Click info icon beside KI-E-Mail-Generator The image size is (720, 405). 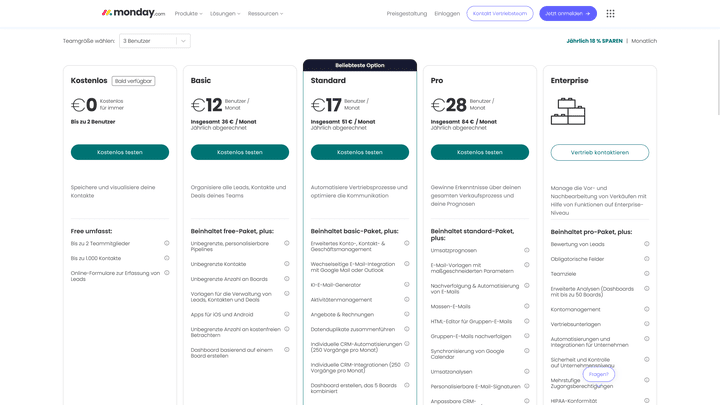tap(407, 285)
